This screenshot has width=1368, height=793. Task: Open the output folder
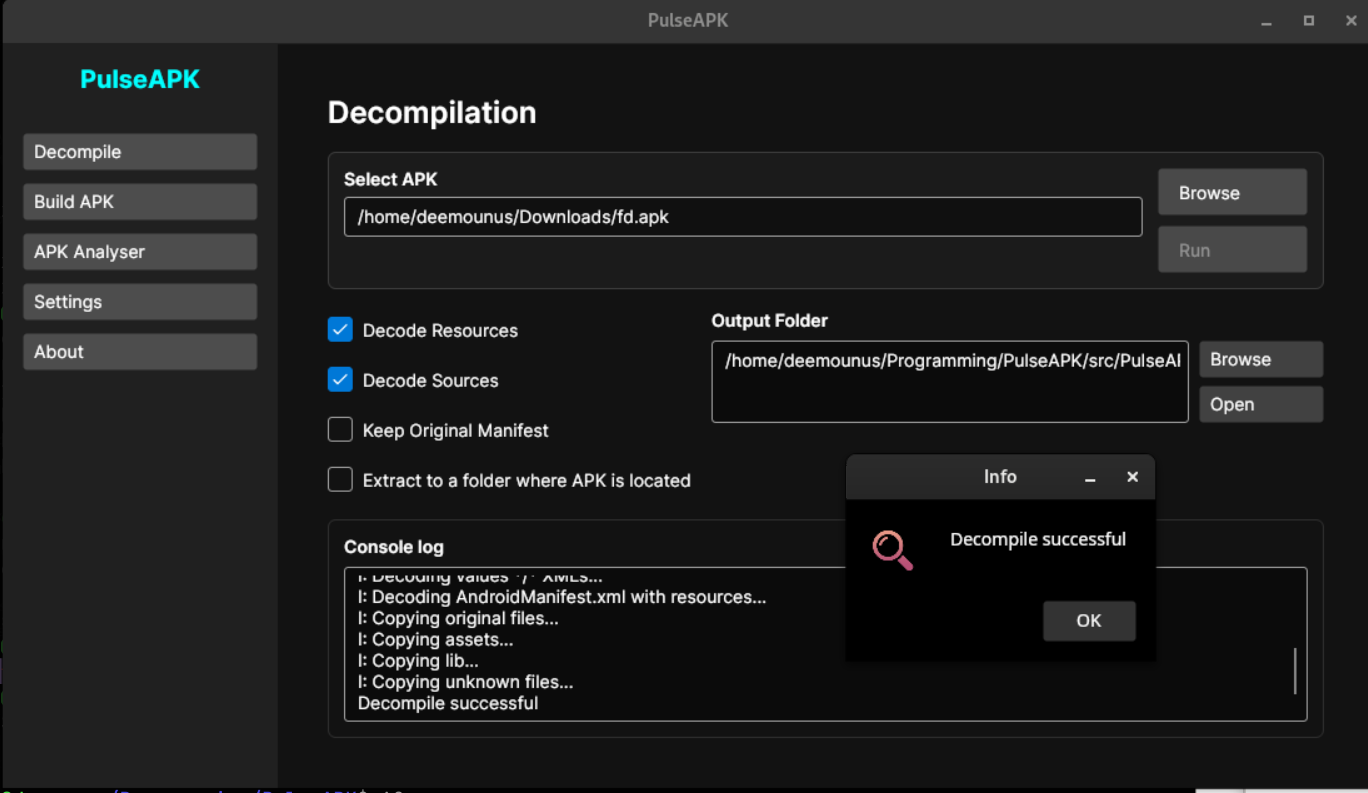(1261, 405)
